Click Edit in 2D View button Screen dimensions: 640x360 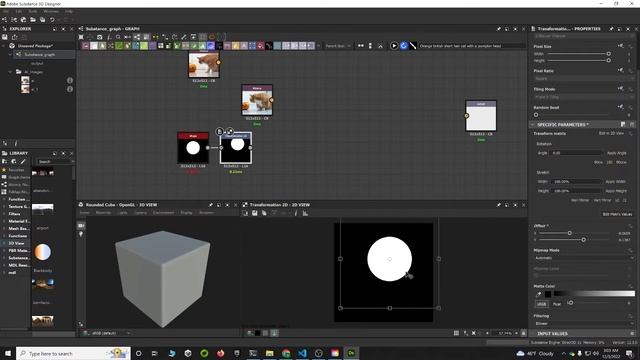[x=611, y=133]
